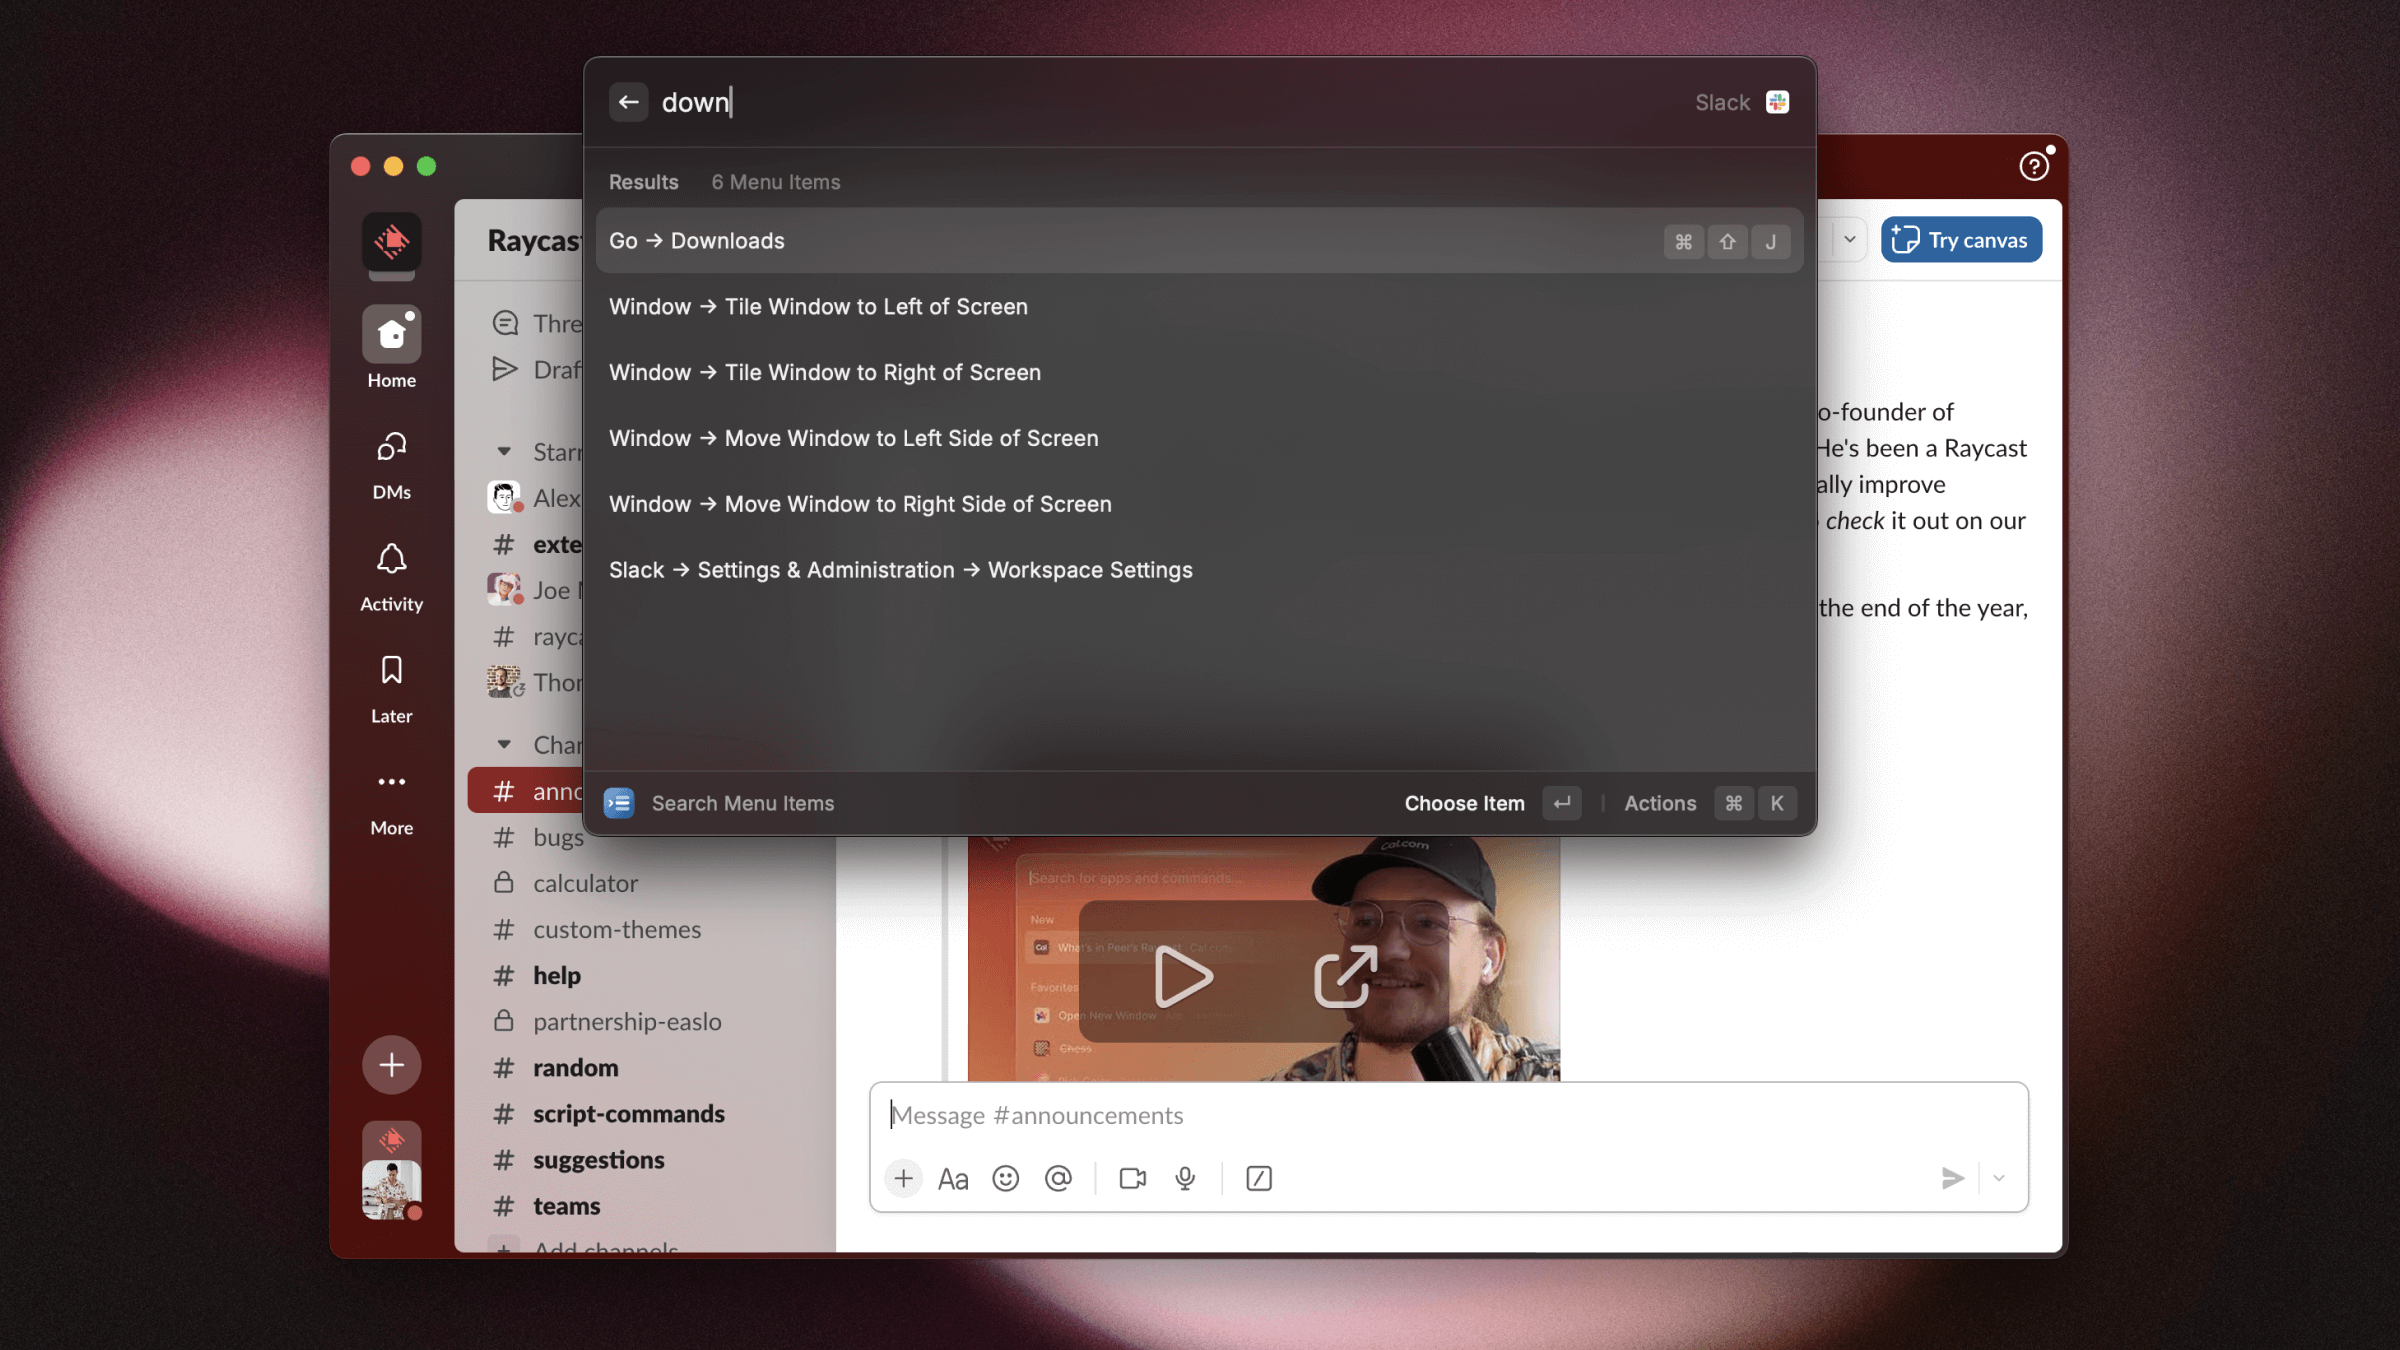Record an audio clip with microphone icon
The width and height of the screenshot is (2400, 1350).
tap(1186, 1179)
